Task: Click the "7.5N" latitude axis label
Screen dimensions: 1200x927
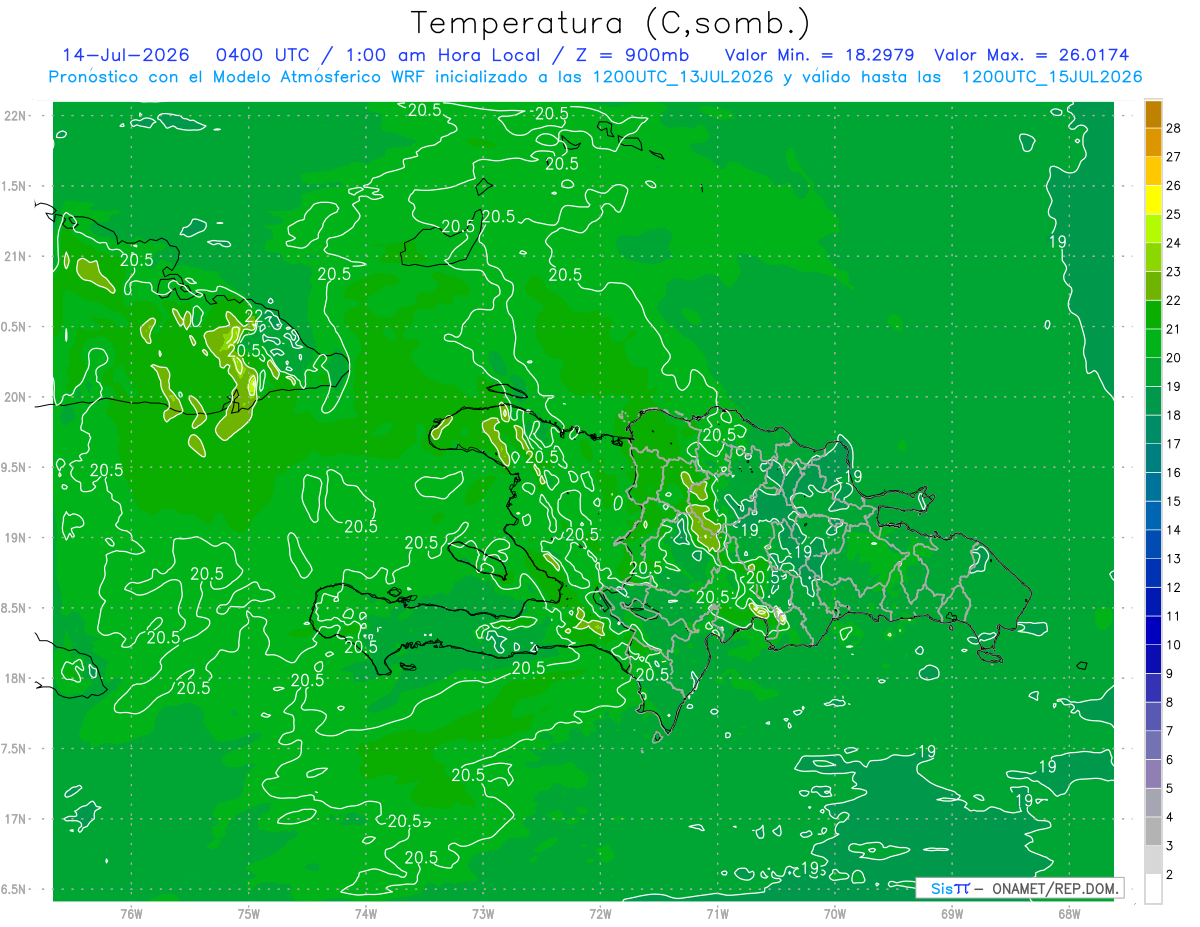Action: (x=14, y=748)
